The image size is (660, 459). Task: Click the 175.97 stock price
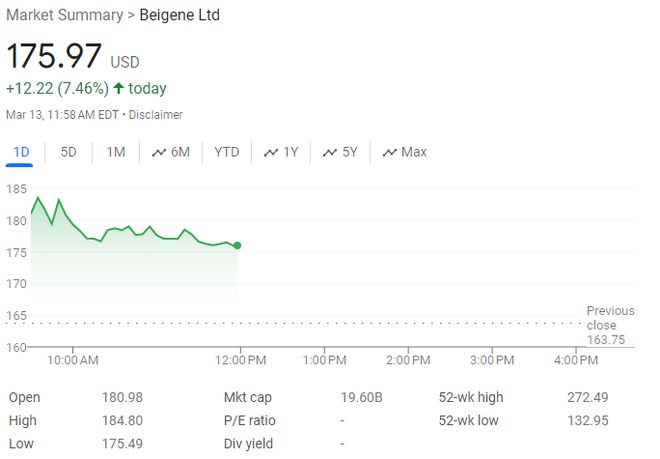[x=52, y=56]
